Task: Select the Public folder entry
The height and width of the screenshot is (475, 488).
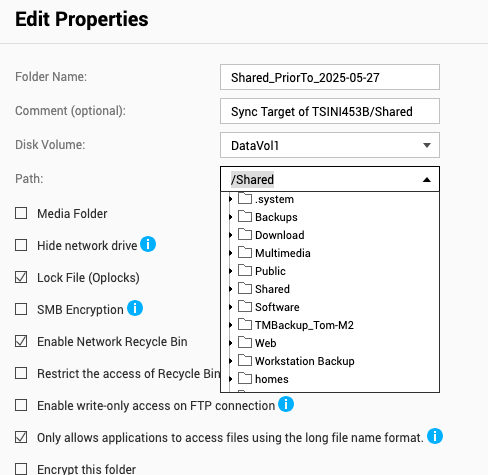Action: (270, 271)
